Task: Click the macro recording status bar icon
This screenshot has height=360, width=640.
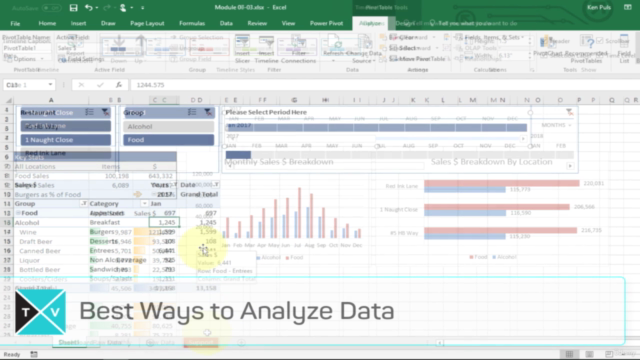Action: [x=34, y=354]
